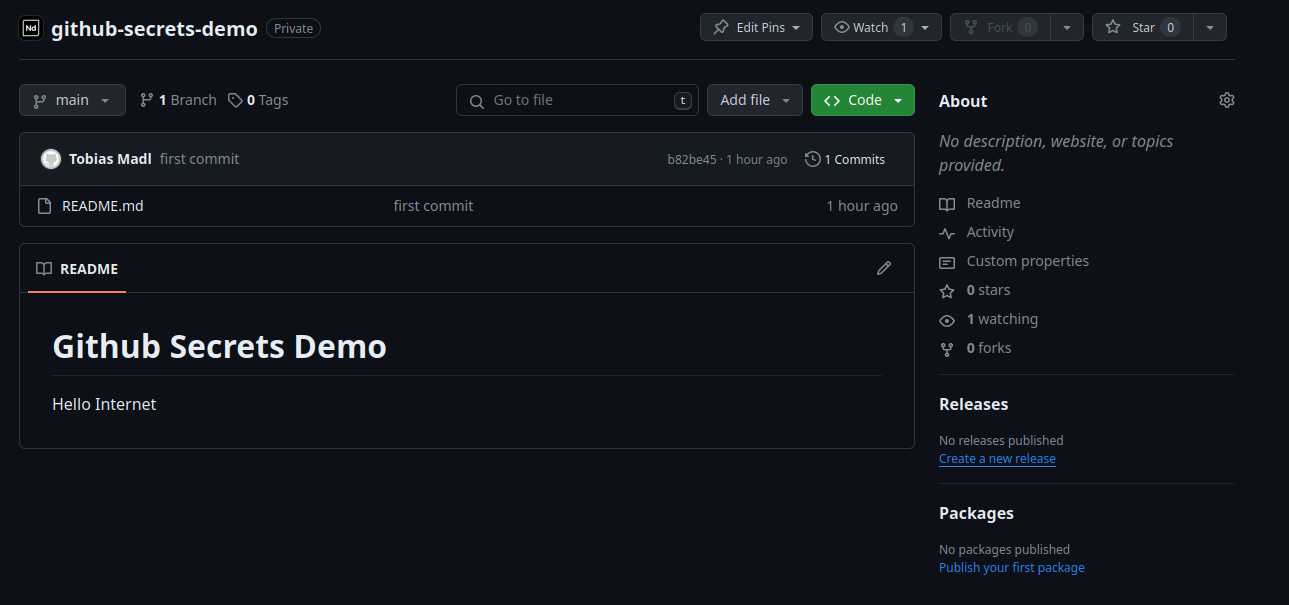Click the eye icon beside 1 watching
Image resolution: width=1289 pixels, height=605 pixels.
(946, 319)
